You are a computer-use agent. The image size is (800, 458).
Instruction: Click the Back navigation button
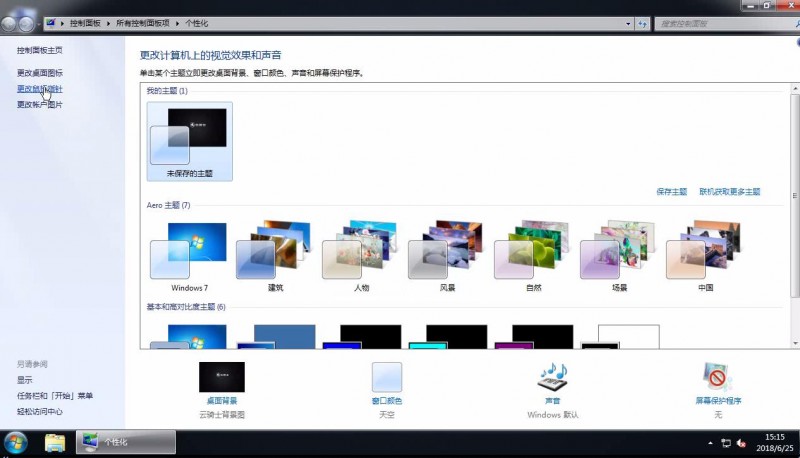tap(9, 23)
